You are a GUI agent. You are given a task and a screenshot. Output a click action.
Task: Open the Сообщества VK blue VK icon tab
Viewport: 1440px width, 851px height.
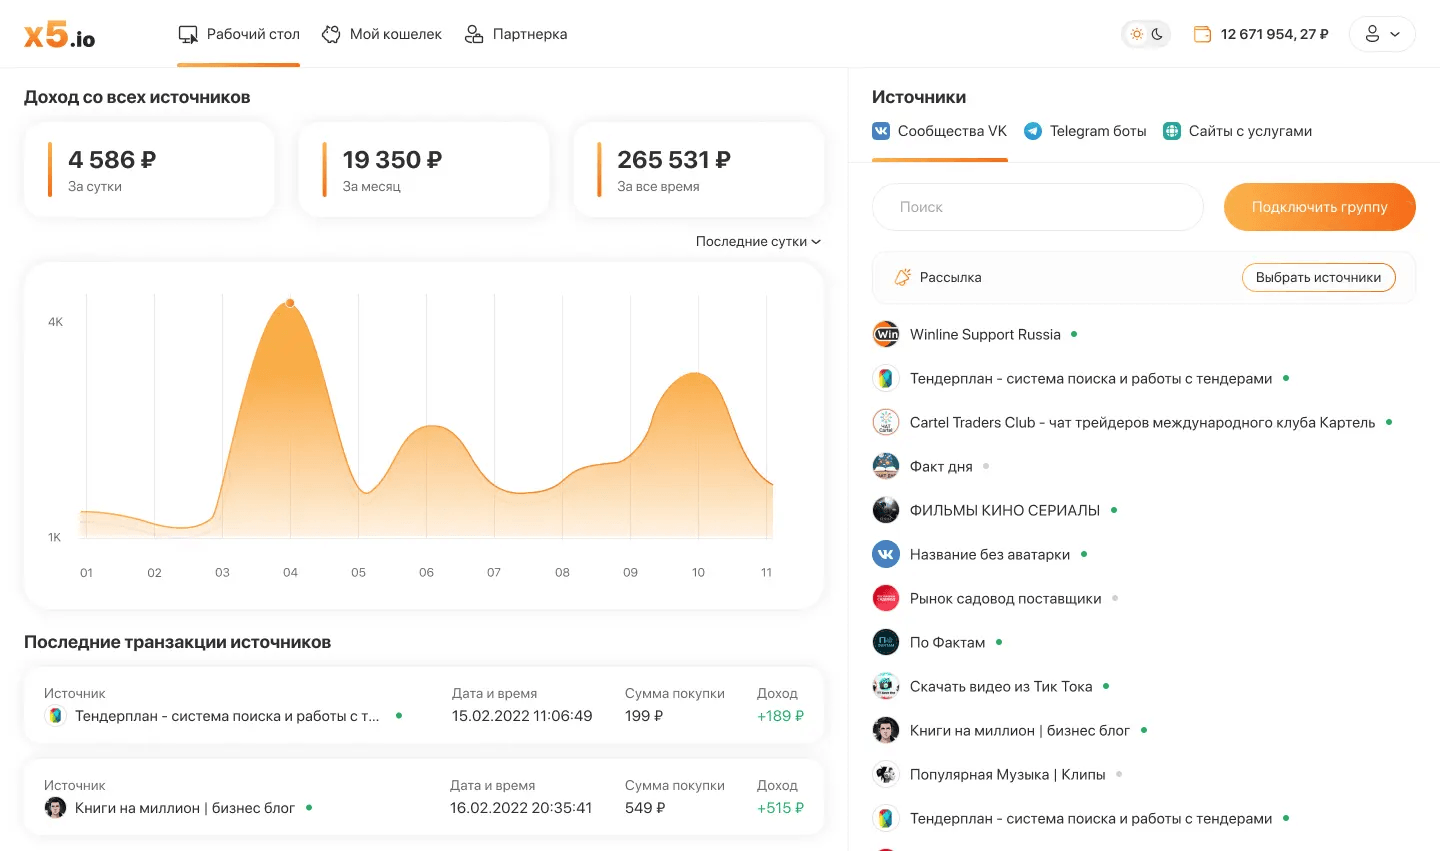(880, 130)
